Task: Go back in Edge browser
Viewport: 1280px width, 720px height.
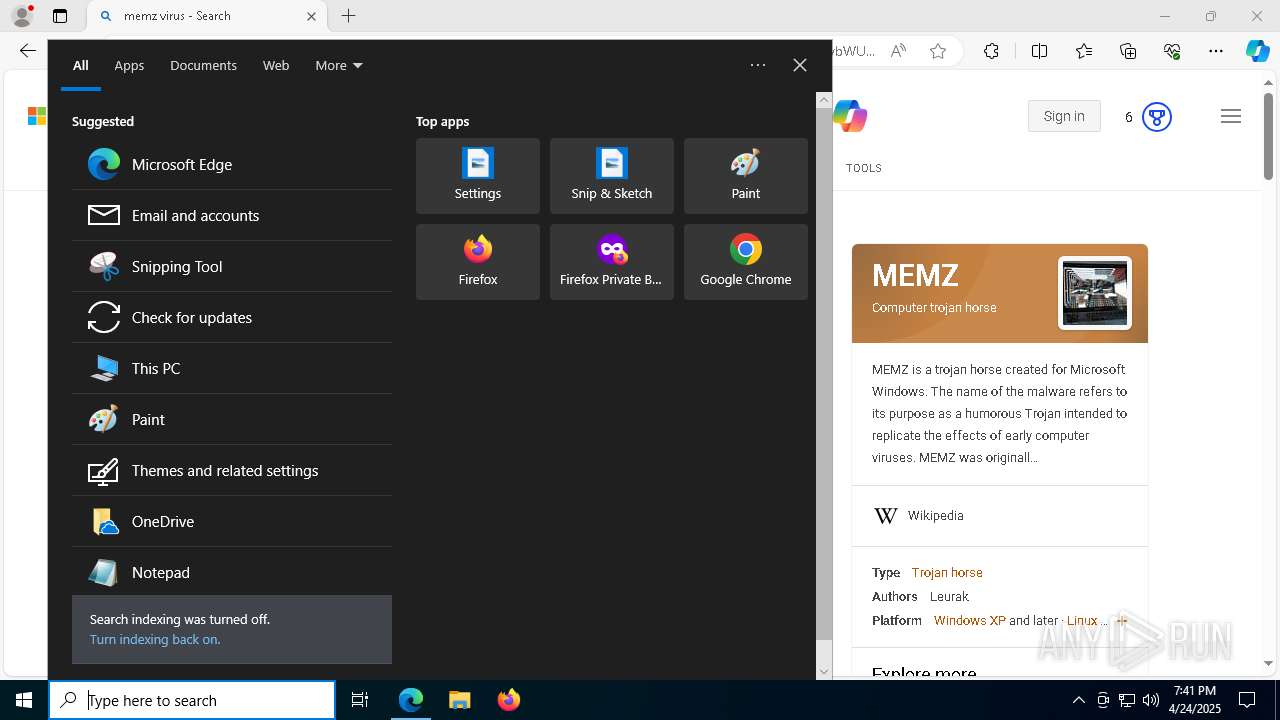Action: 28,51
